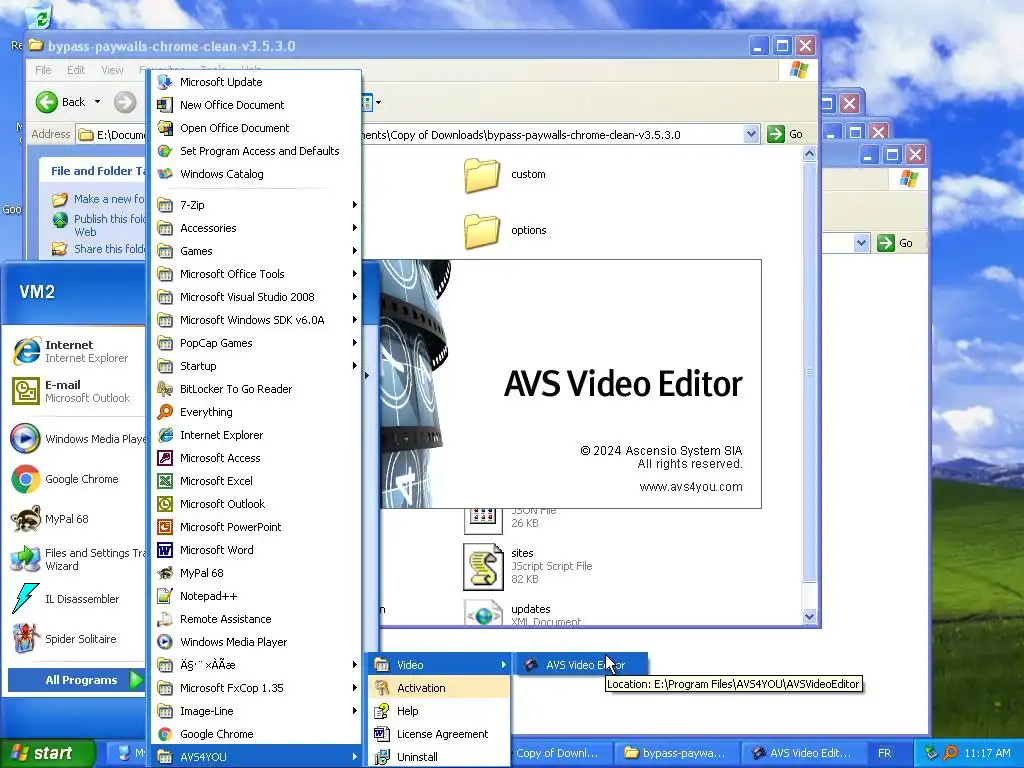Select Uninstall in the AVS4YOU menu
This screenshot has width=1024, height=768.
point(440,757)
